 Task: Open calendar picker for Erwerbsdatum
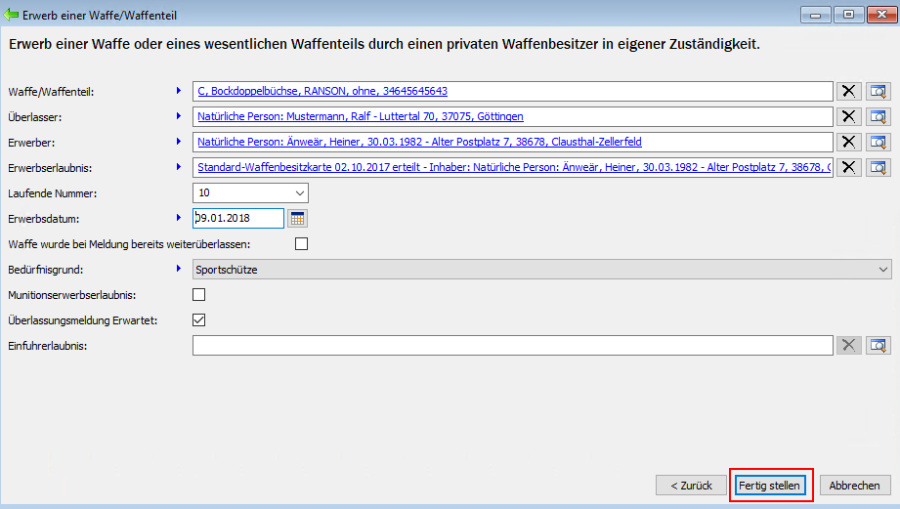pos(297,218)
